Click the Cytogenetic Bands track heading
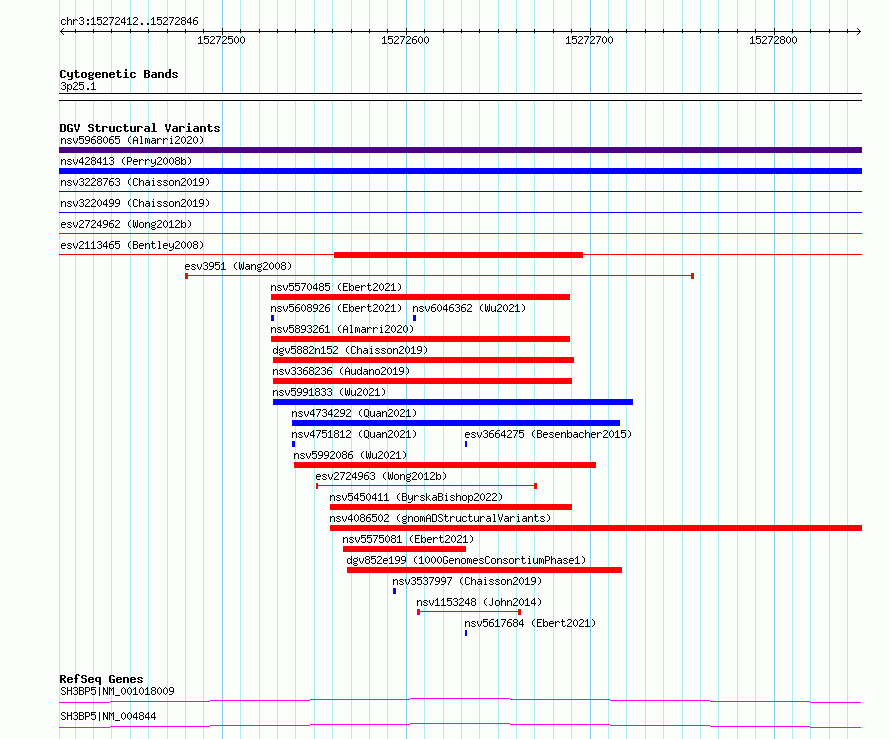This screenshot has width=890, height=739. 119,74
